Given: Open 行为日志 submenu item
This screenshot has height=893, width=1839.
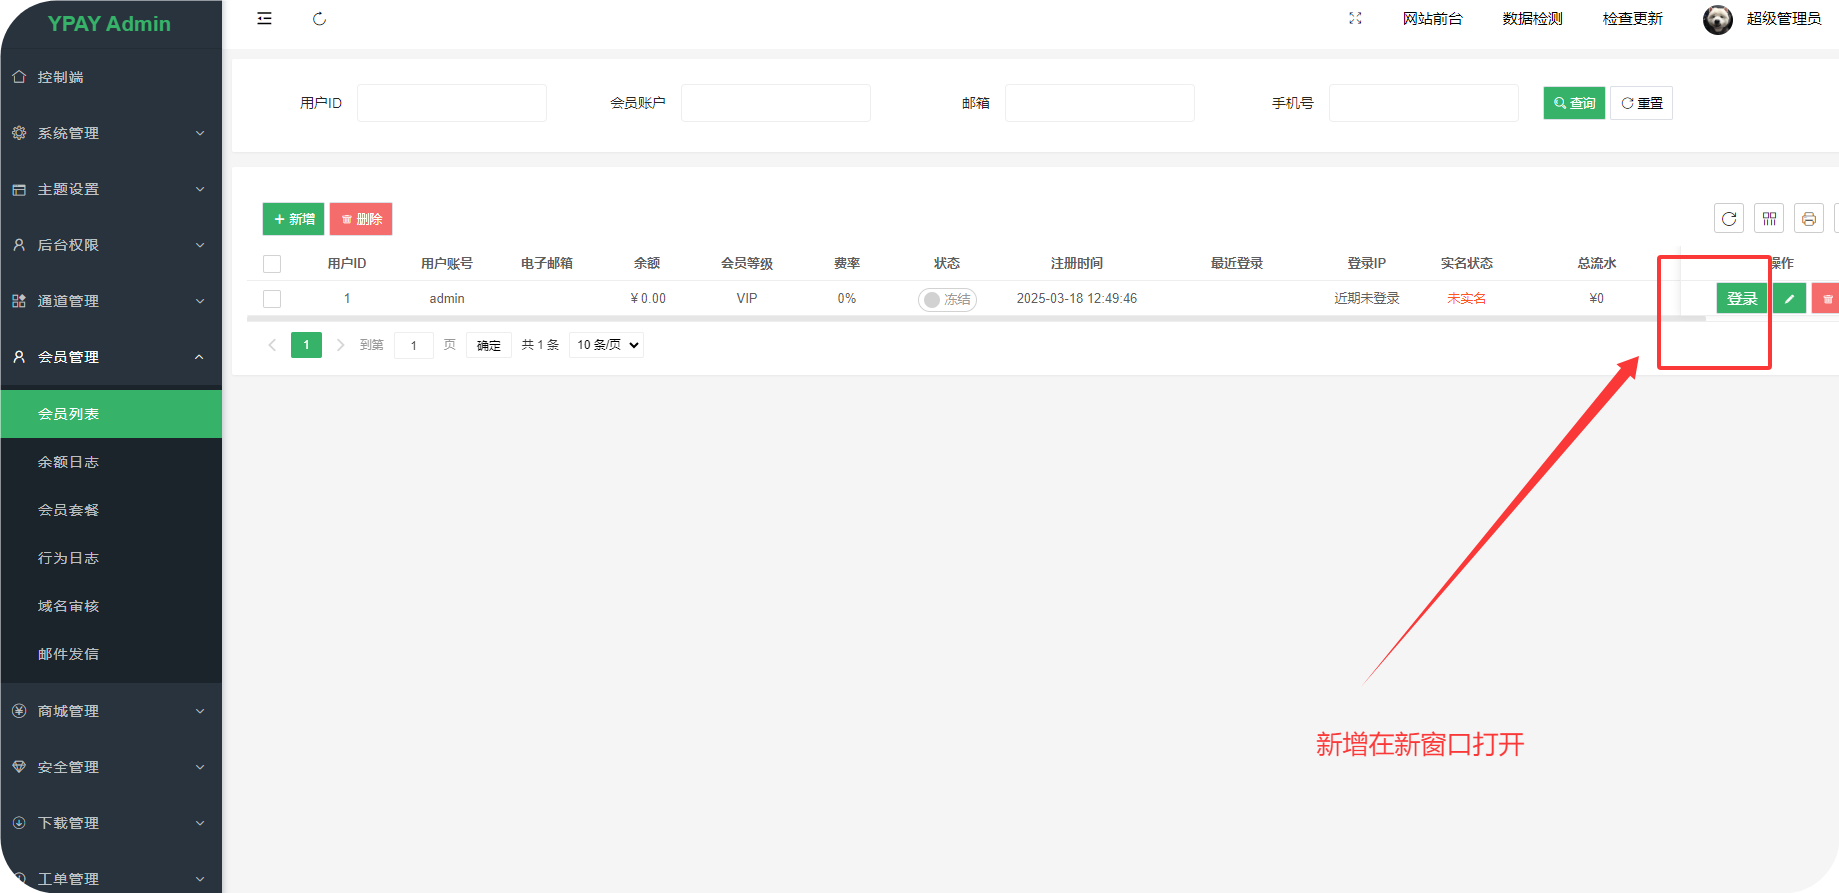Looking at the screenshot, I should click(111, 558).
